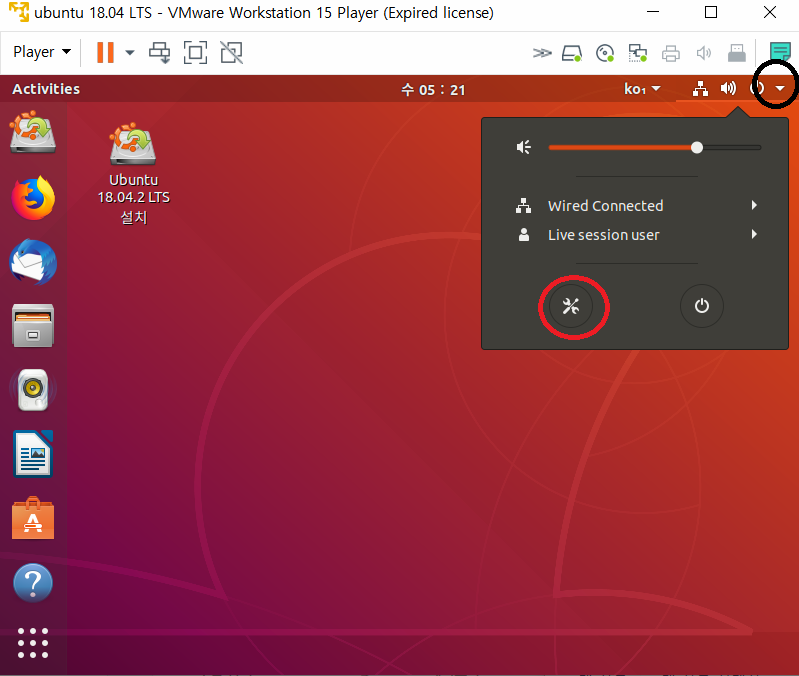Image resolution: width=799 pixels, height=676 pixels.
Task: Click the power off button in system menu
Action: (x=702, y=306)
